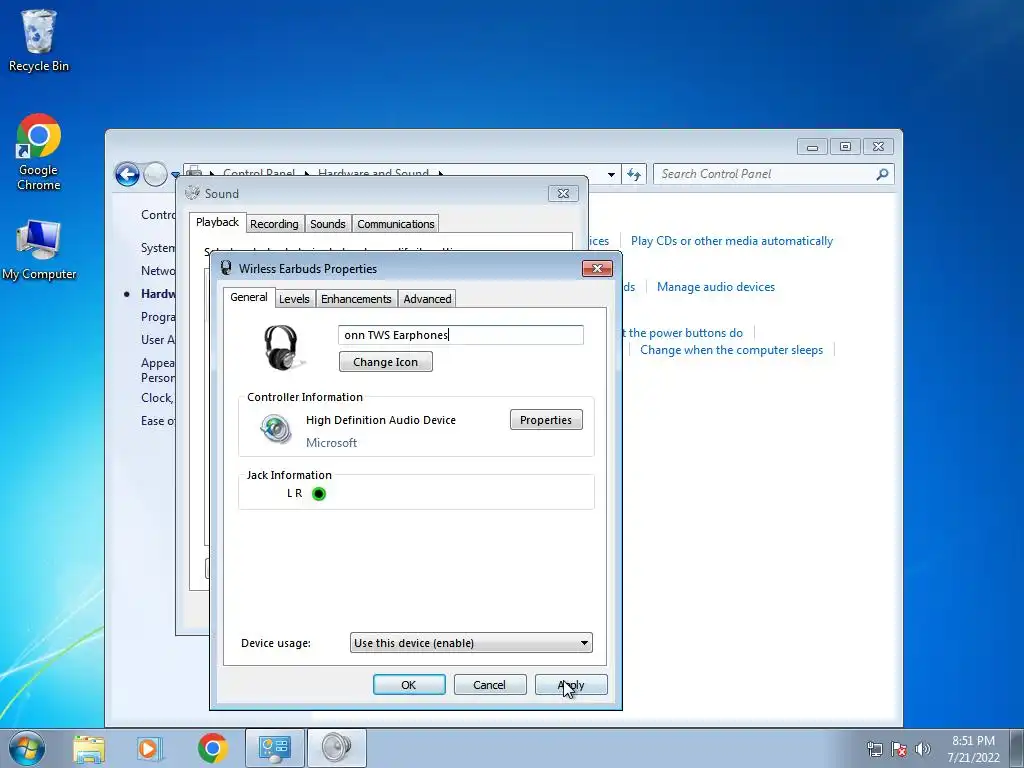Click the High Definition Audio controller icon

[276, 429]
